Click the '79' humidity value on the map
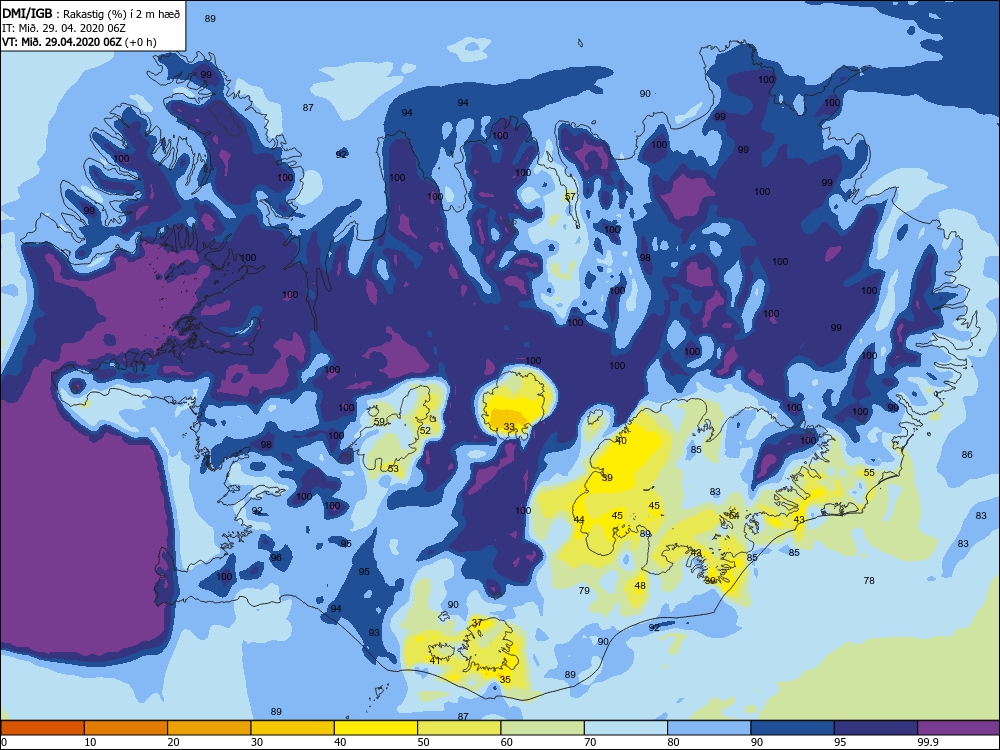1000x750 pixels. point(584,591)
